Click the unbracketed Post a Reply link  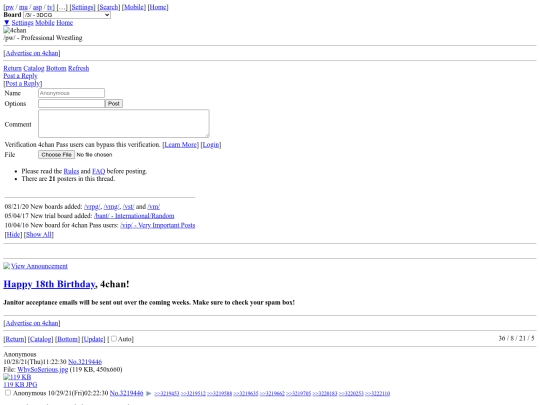(x=20, y=76)
